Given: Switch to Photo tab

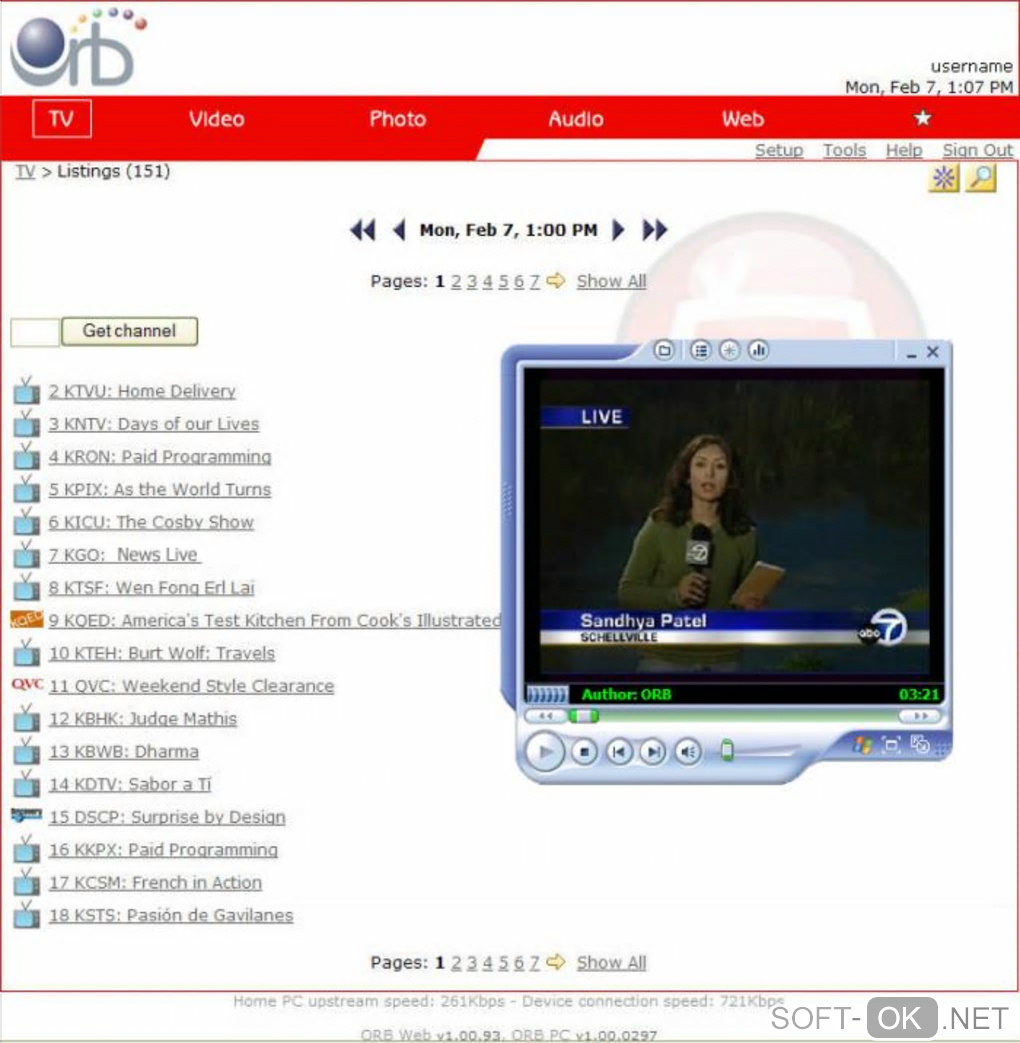Looking at the screenshot, I should tap(397, 118).
